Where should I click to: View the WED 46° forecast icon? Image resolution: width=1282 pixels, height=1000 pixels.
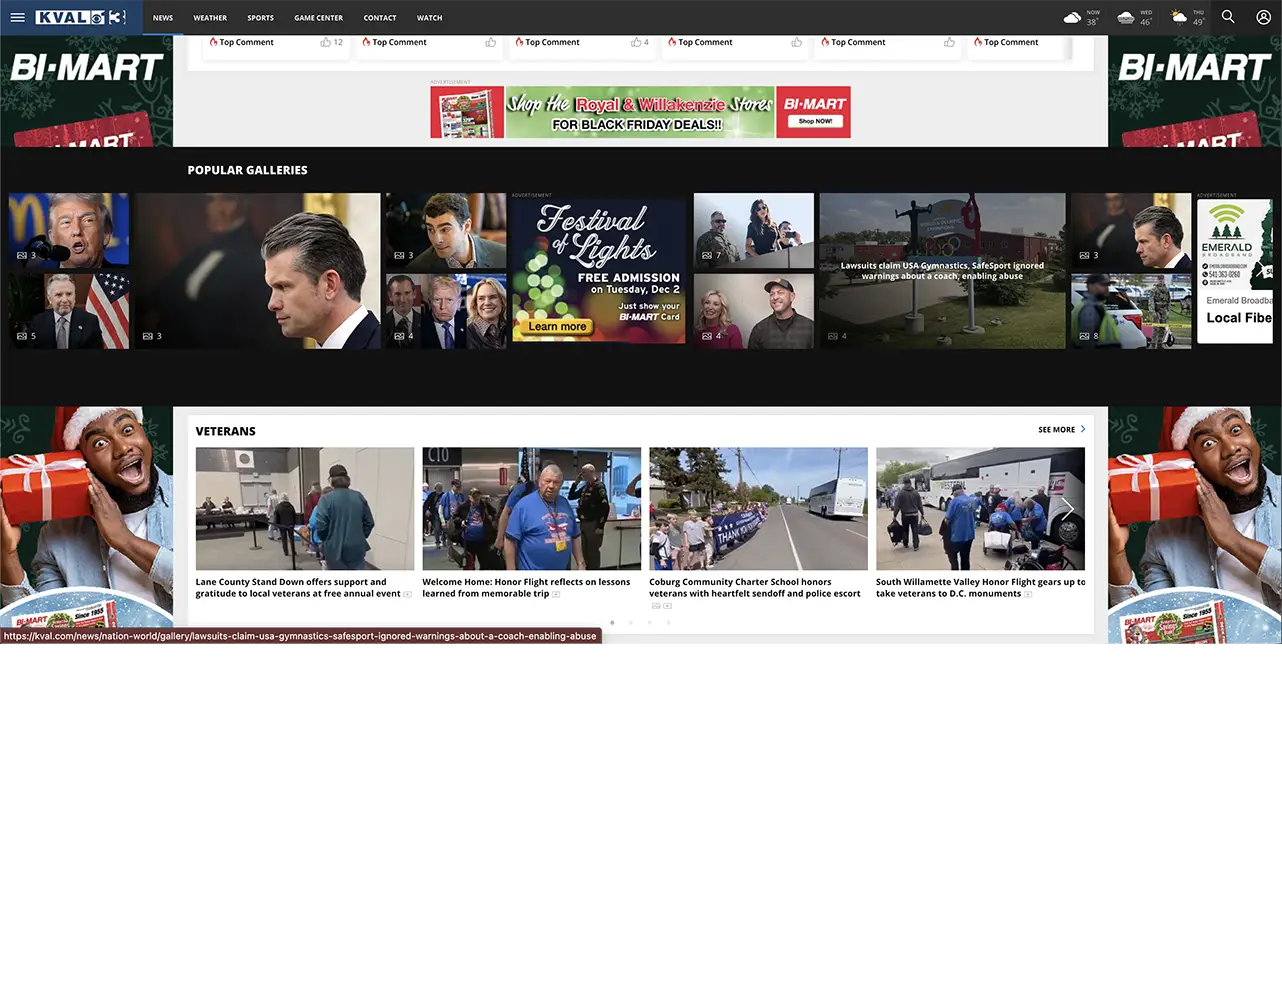coord(1125,17)
